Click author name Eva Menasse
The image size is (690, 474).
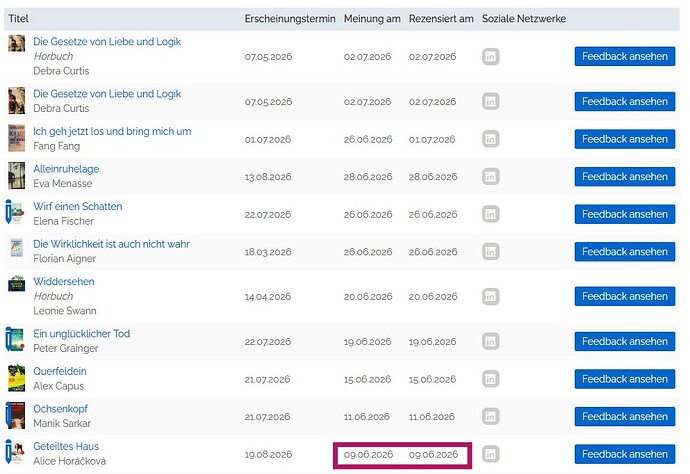click(62, 184)
